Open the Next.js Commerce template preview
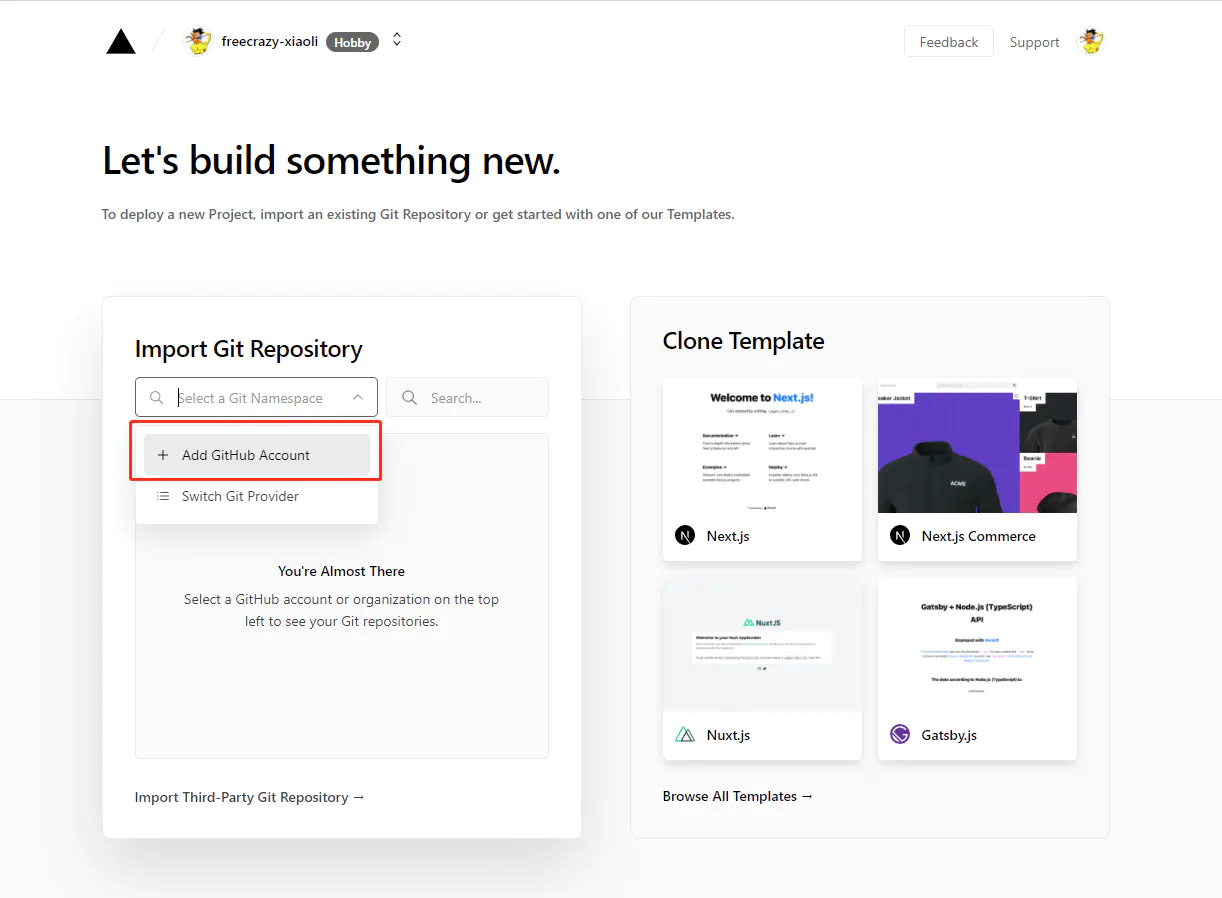1222x898 pixels. click(977, 446)
